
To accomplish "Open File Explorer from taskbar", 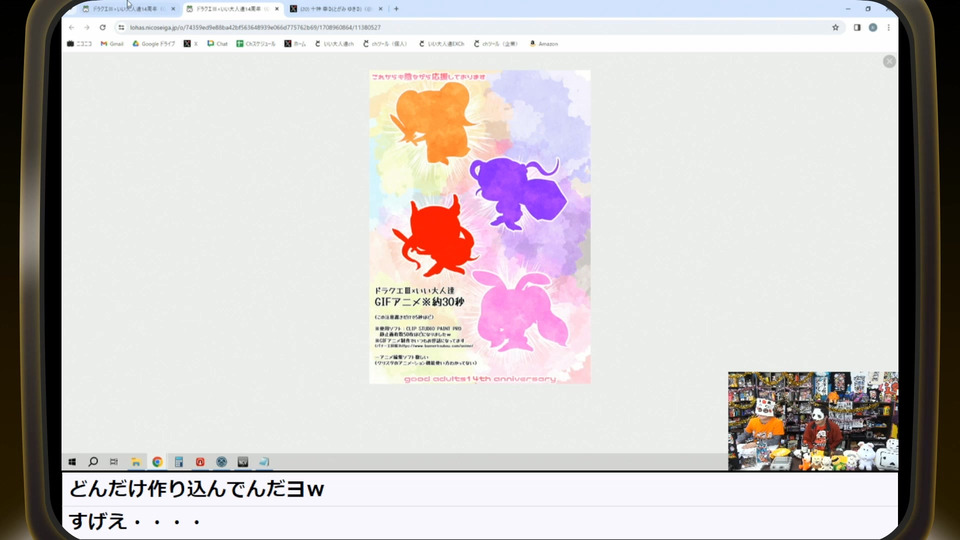I will (136, 462).
